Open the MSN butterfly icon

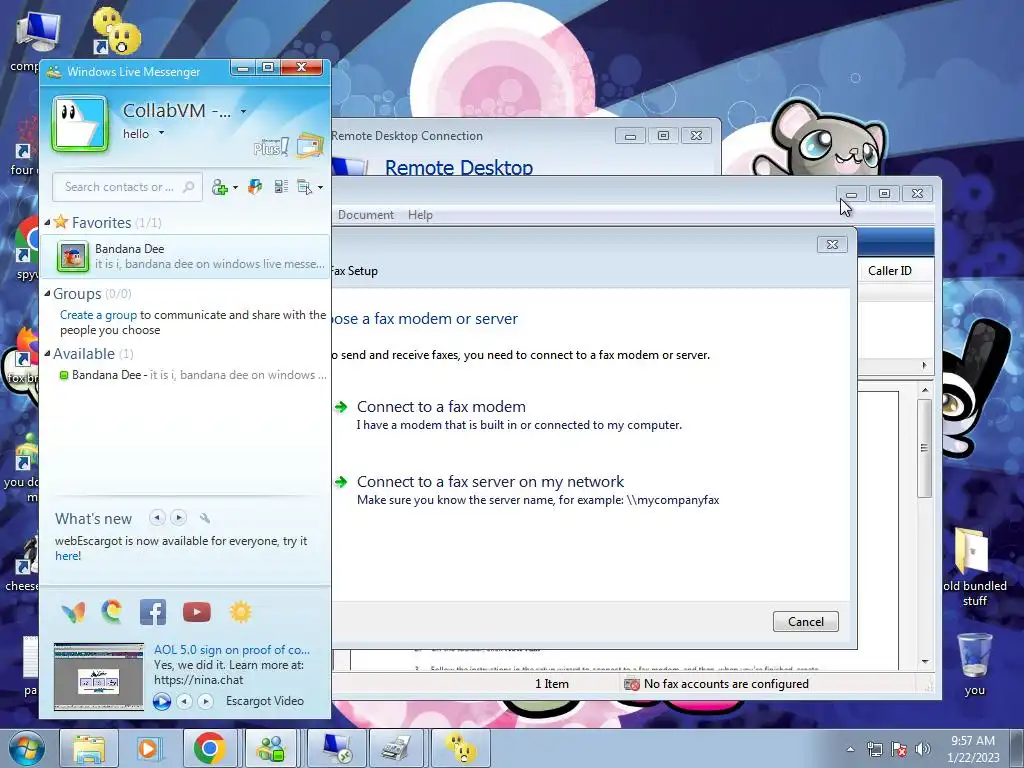[73, 612]
